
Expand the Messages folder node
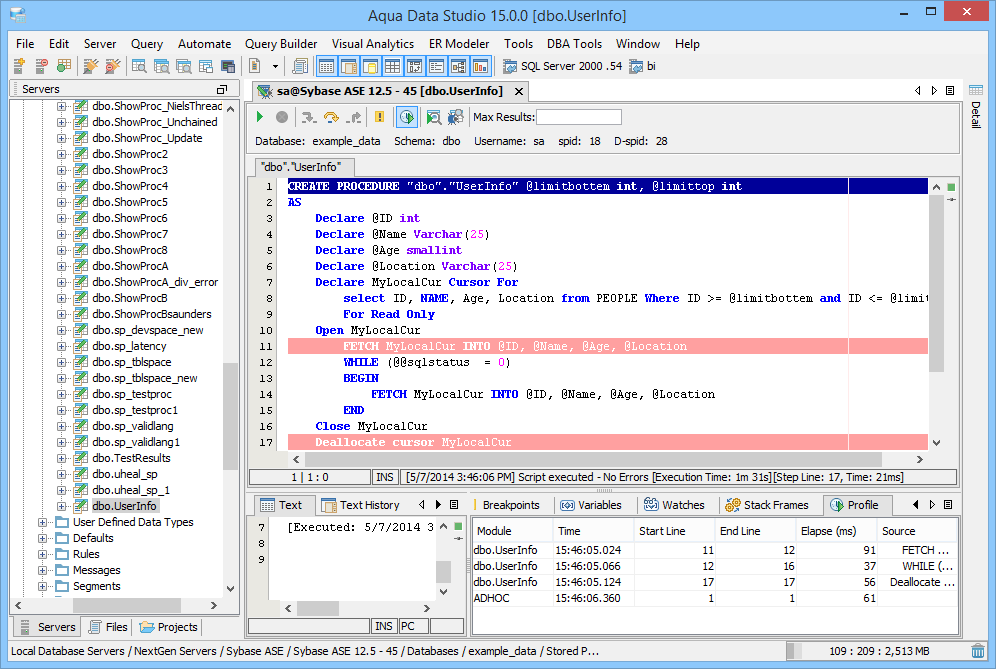[43, 570]
